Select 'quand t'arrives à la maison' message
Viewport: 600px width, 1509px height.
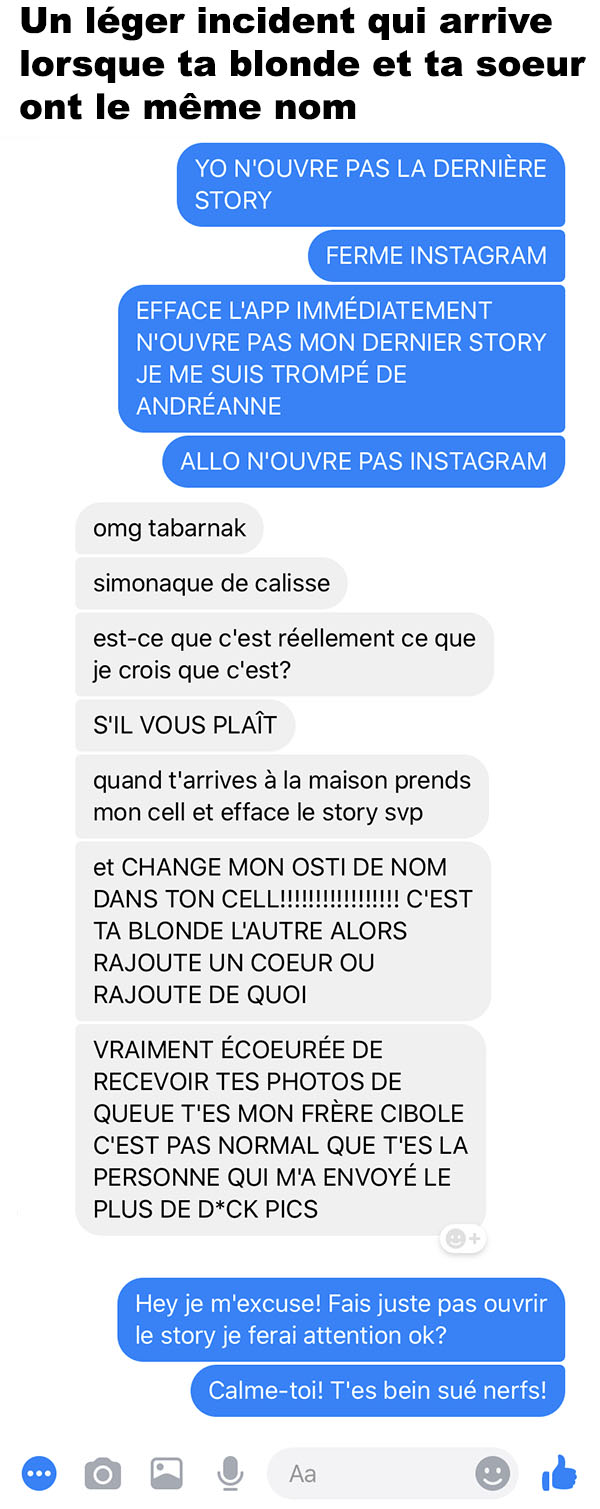[x=282, y=796]
